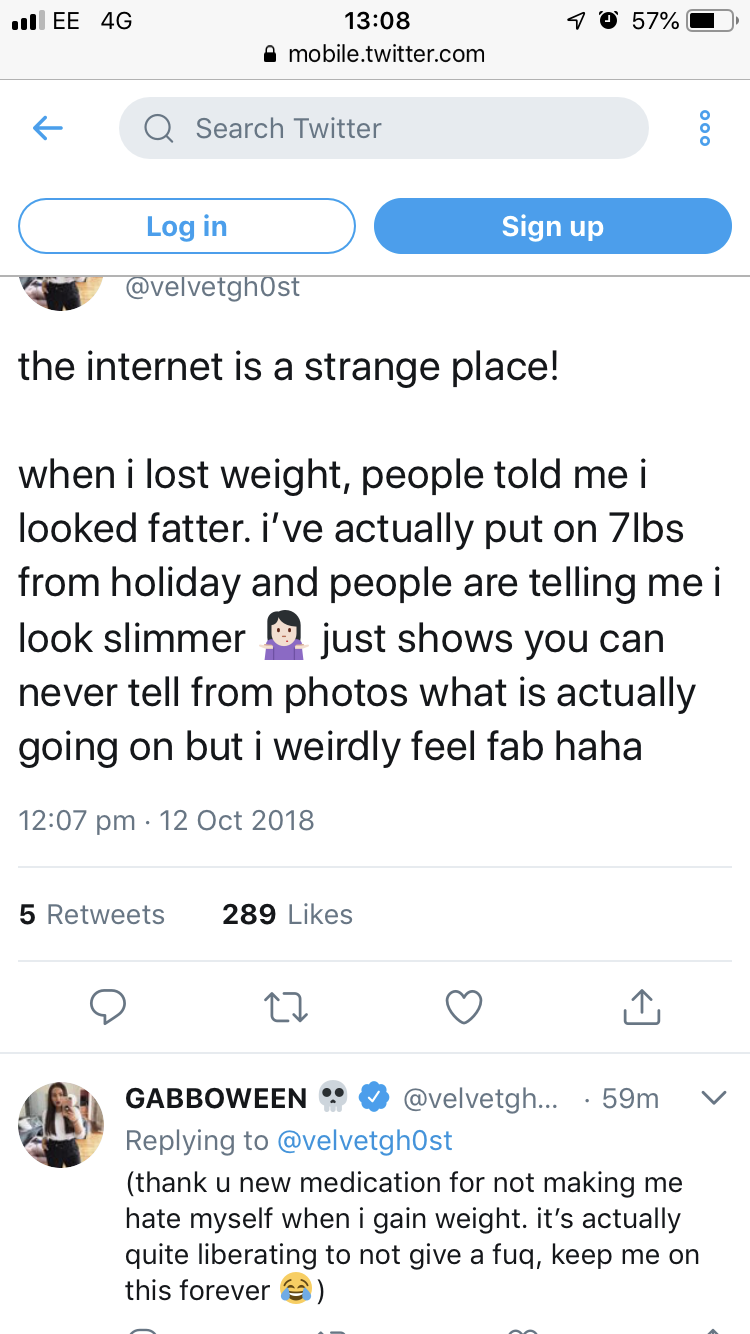Tap the reply speech bubble icon
Screen dimensions: 750x1334
point(108,1007)
